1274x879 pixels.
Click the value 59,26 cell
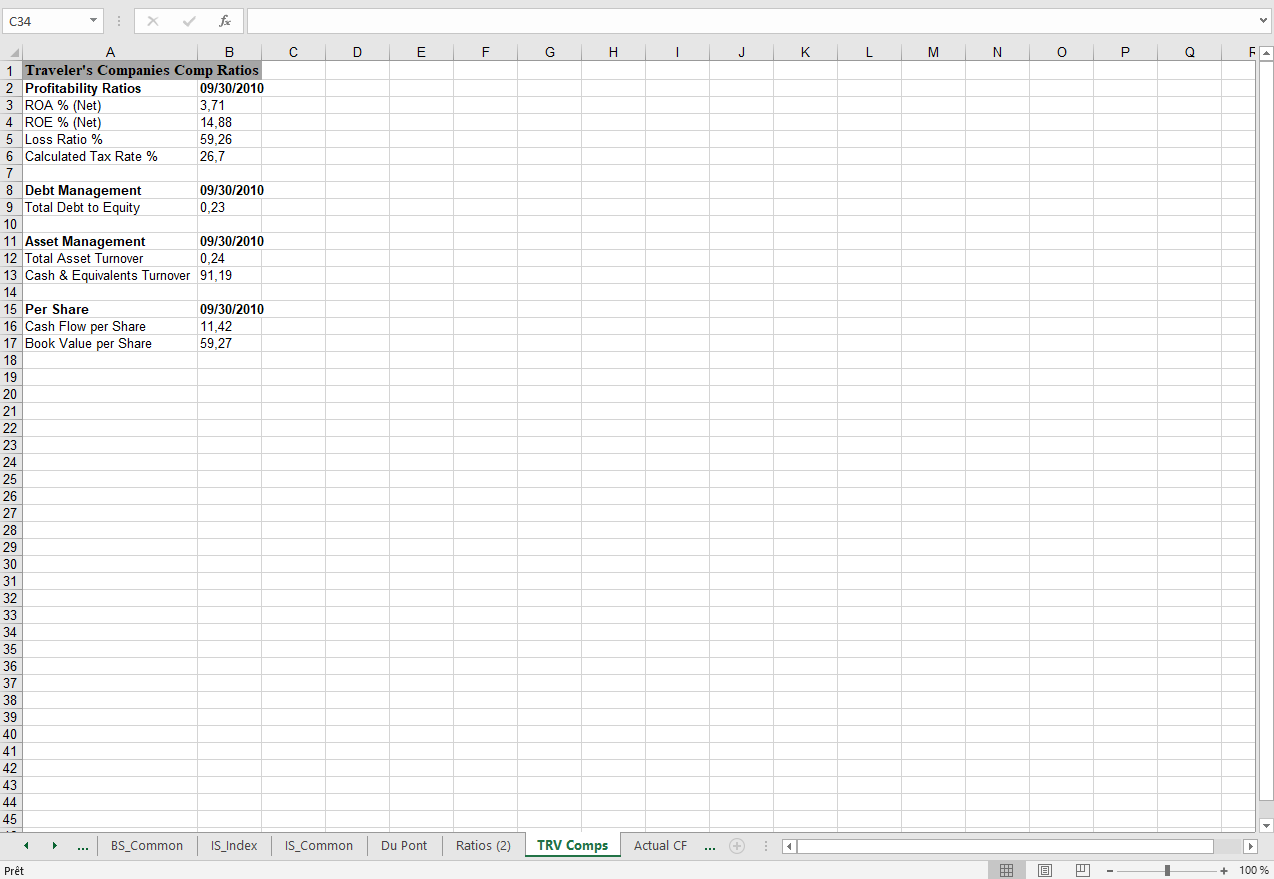pos(229,139)
